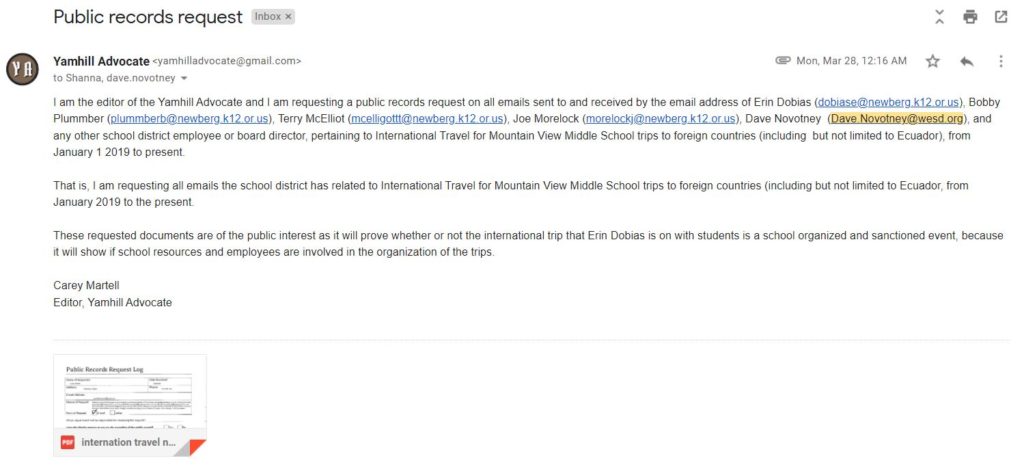Click sender name Yamhill Advocate

pyautogui.click(x=101, y=61)
